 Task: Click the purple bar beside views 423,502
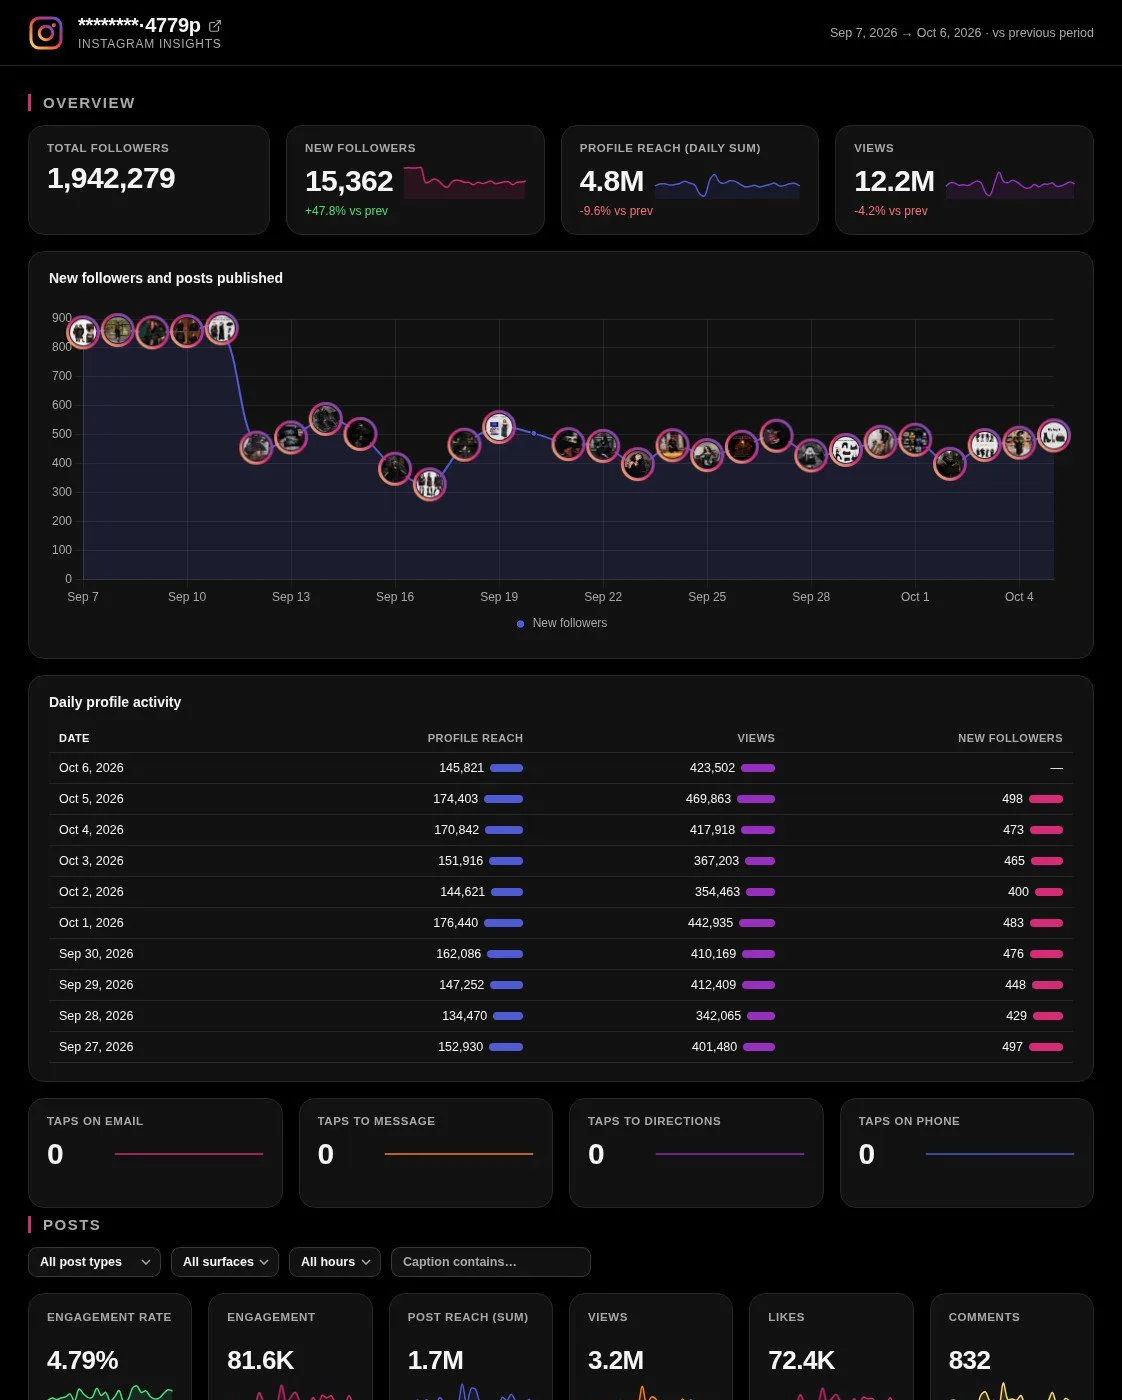(x=758, y=768)
